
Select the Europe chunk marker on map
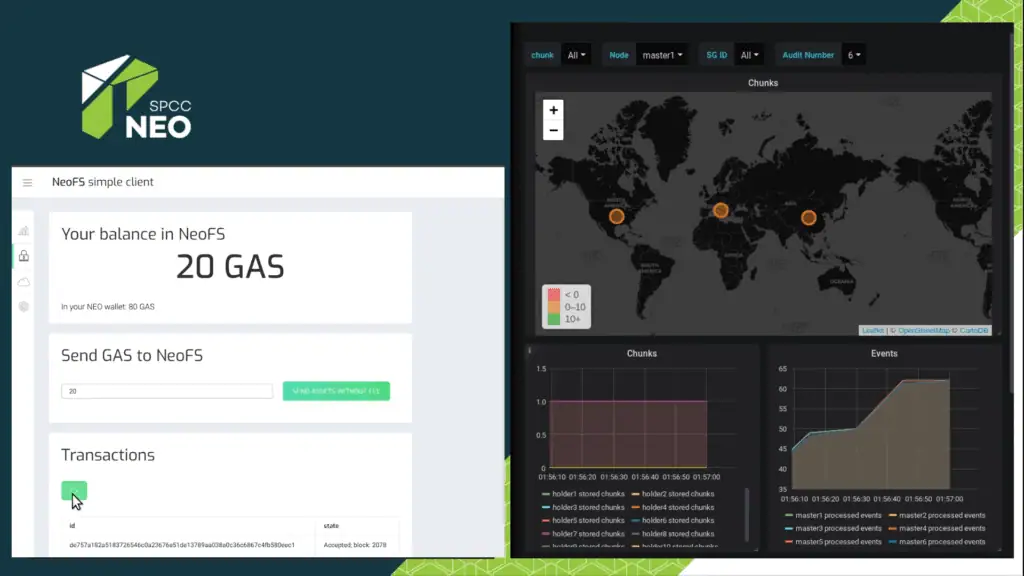point(721,210)
